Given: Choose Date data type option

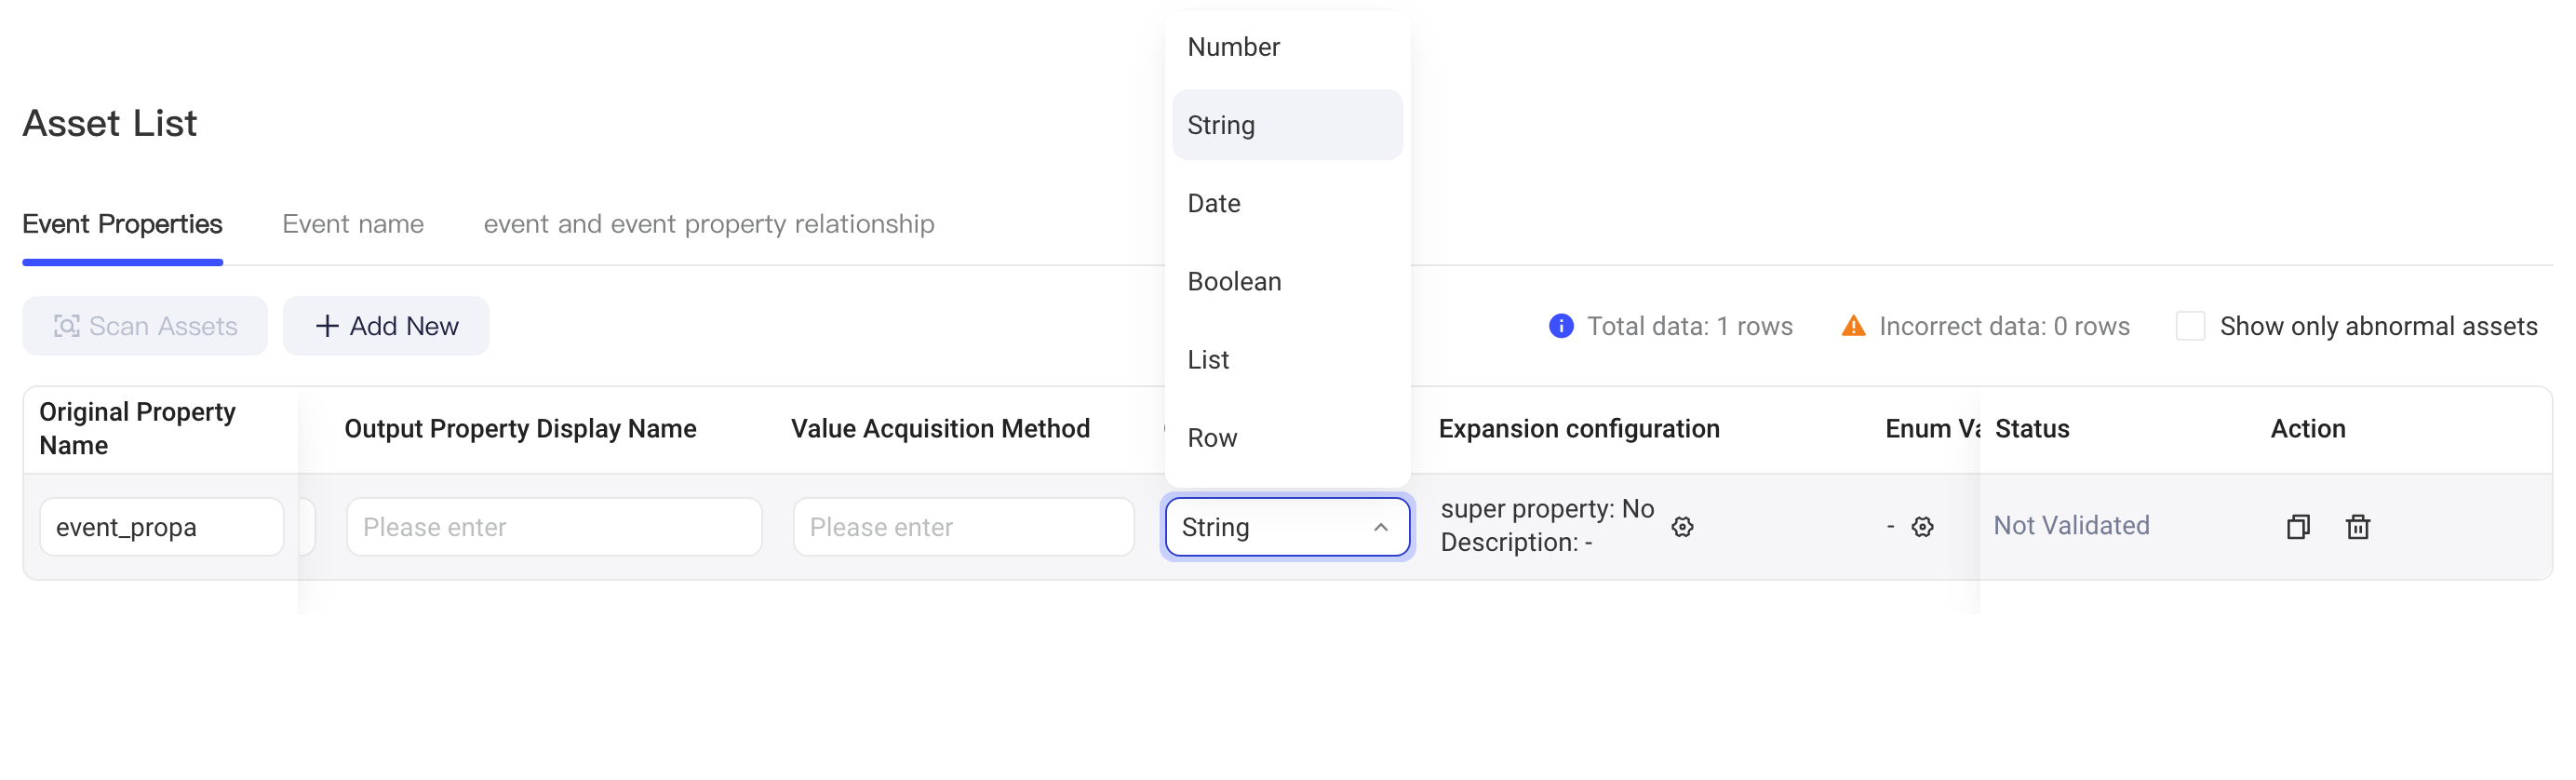Looking at the screenshot, I should [1287, 203].
